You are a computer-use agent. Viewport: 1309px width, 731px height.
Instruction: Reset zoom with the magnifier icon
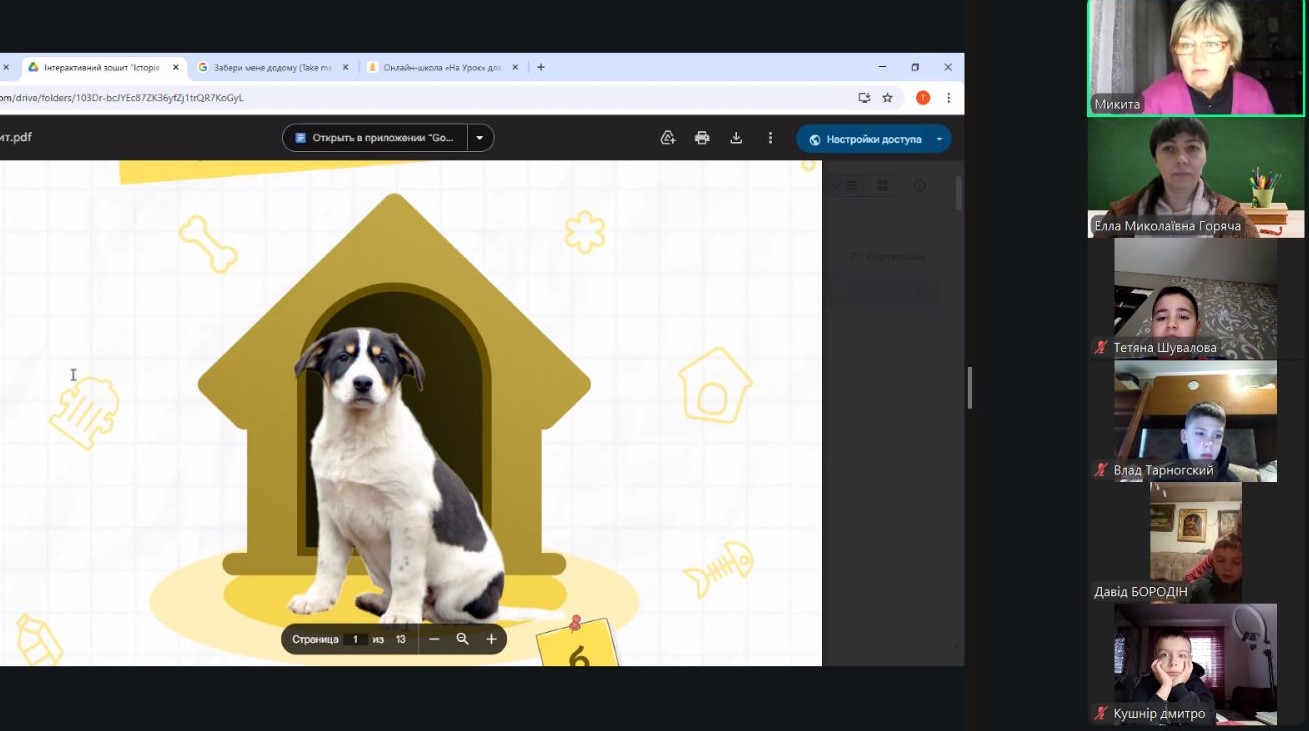tap(462, 639)
